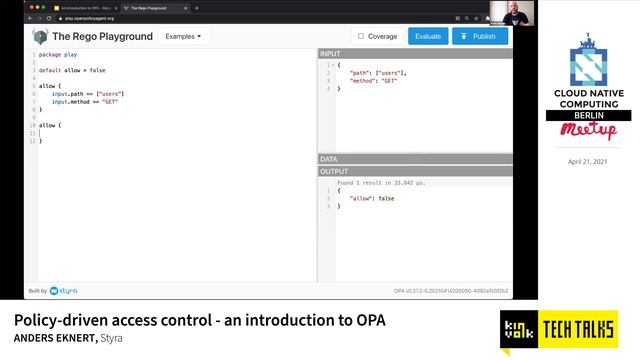This screenshot has width=640, height=360.
Task: Click the padlock icon in address bar
Action: coord(60,18)
